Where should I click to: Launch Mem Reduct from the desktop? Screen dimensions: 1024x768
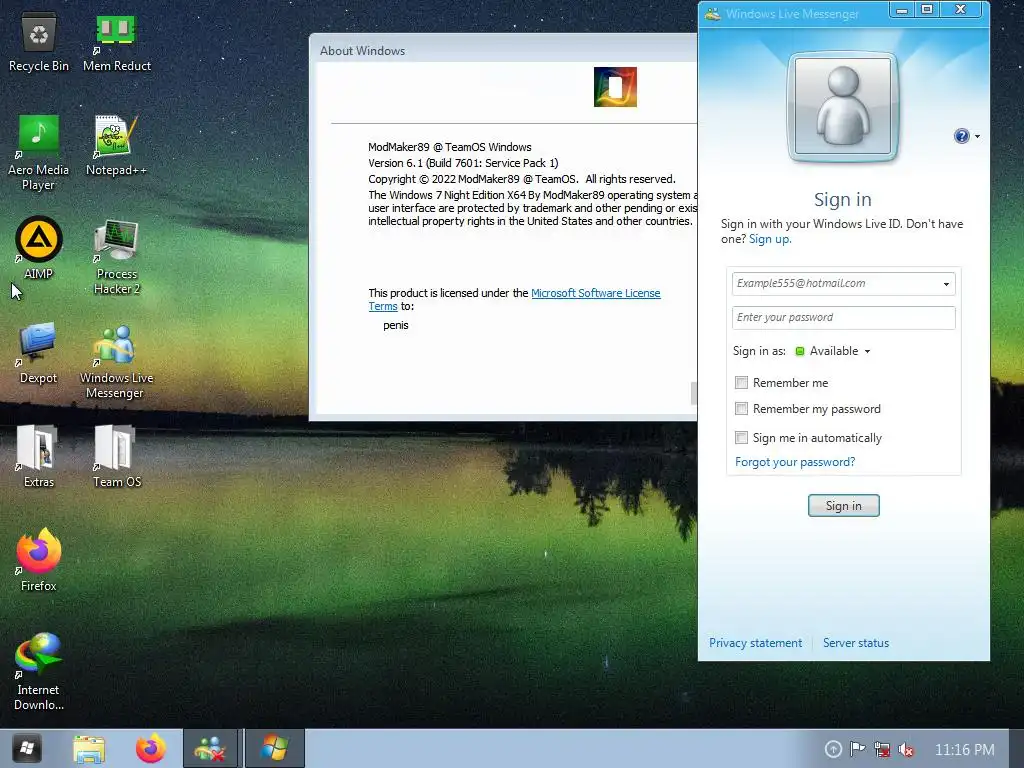point(117,43)
